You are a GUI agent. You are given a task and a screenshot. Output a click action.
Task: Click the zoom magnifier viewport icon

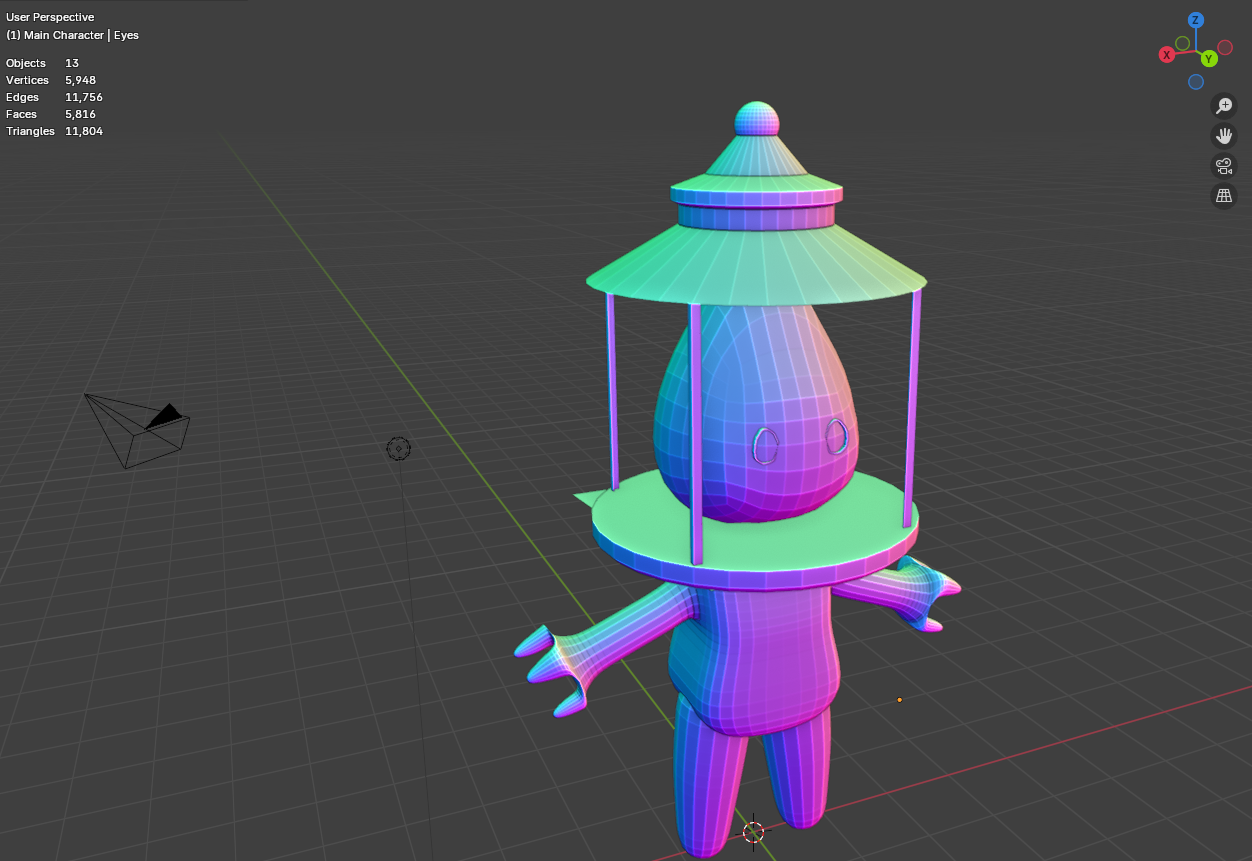(x=1224, y=105)
